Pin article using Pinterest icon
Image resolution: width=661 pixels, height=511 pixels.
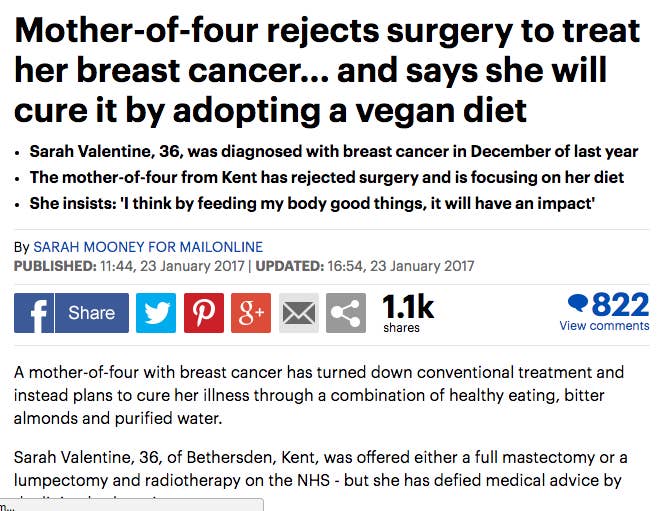click(x=204, y=313)
